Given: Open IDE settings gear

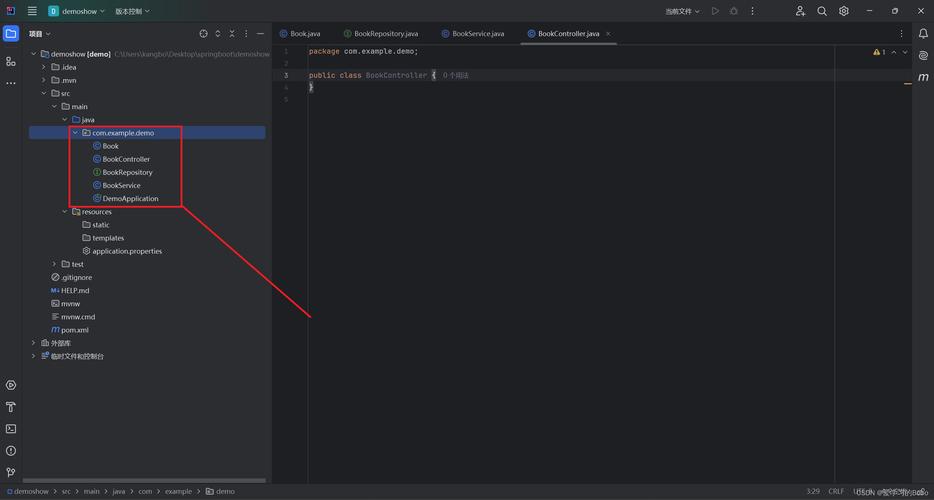Looking at the screenshot, I should pos(843,11).
